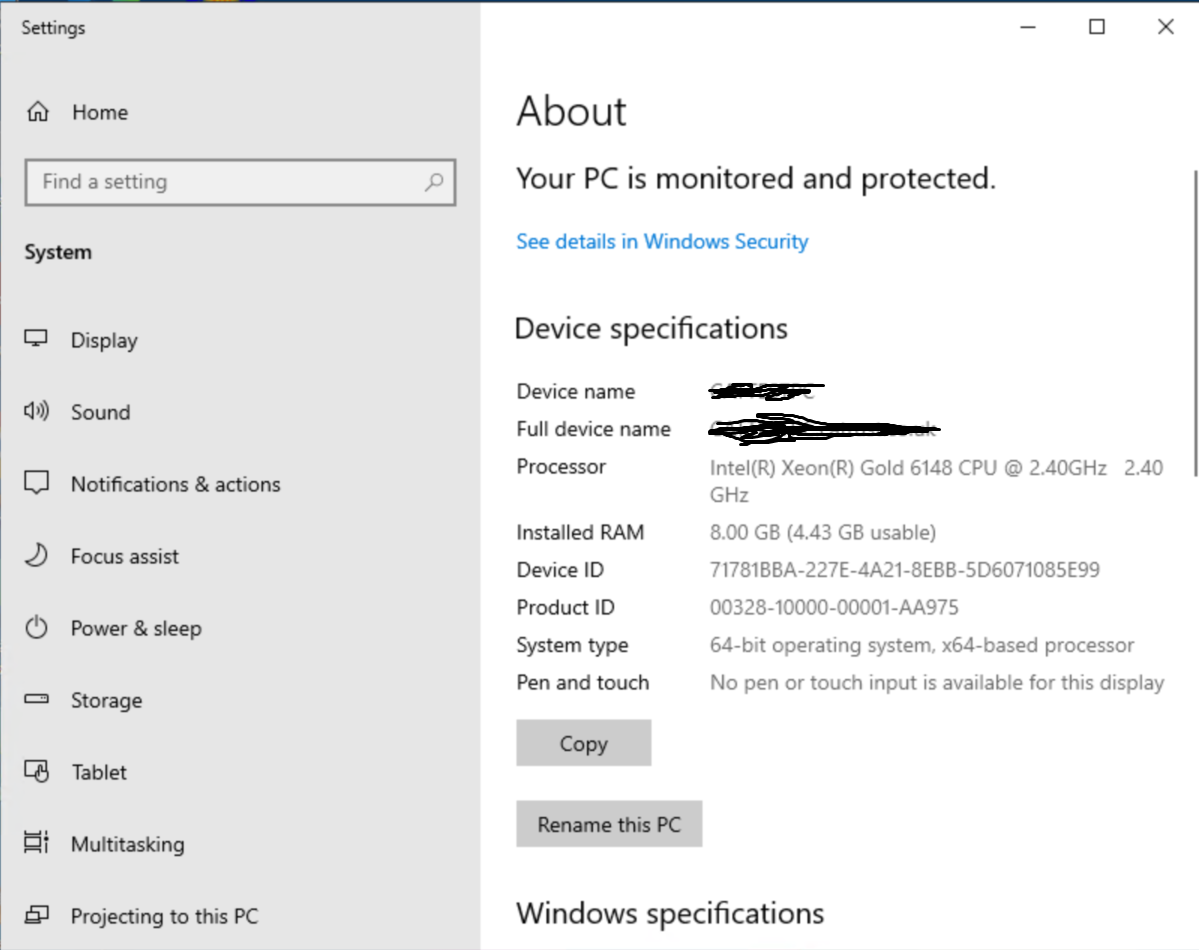Open Multitasking via its window icon

(x=36, y=844)
